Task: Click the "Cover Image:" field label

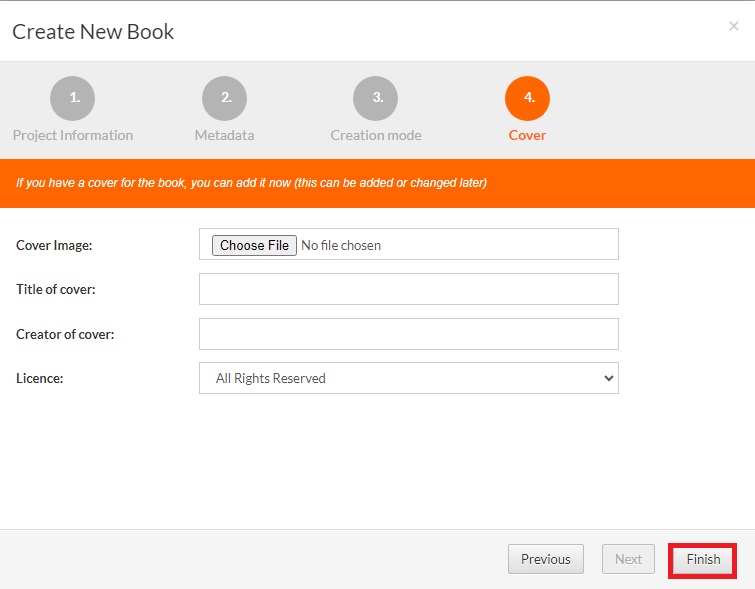Action: [x=54, y=245]
